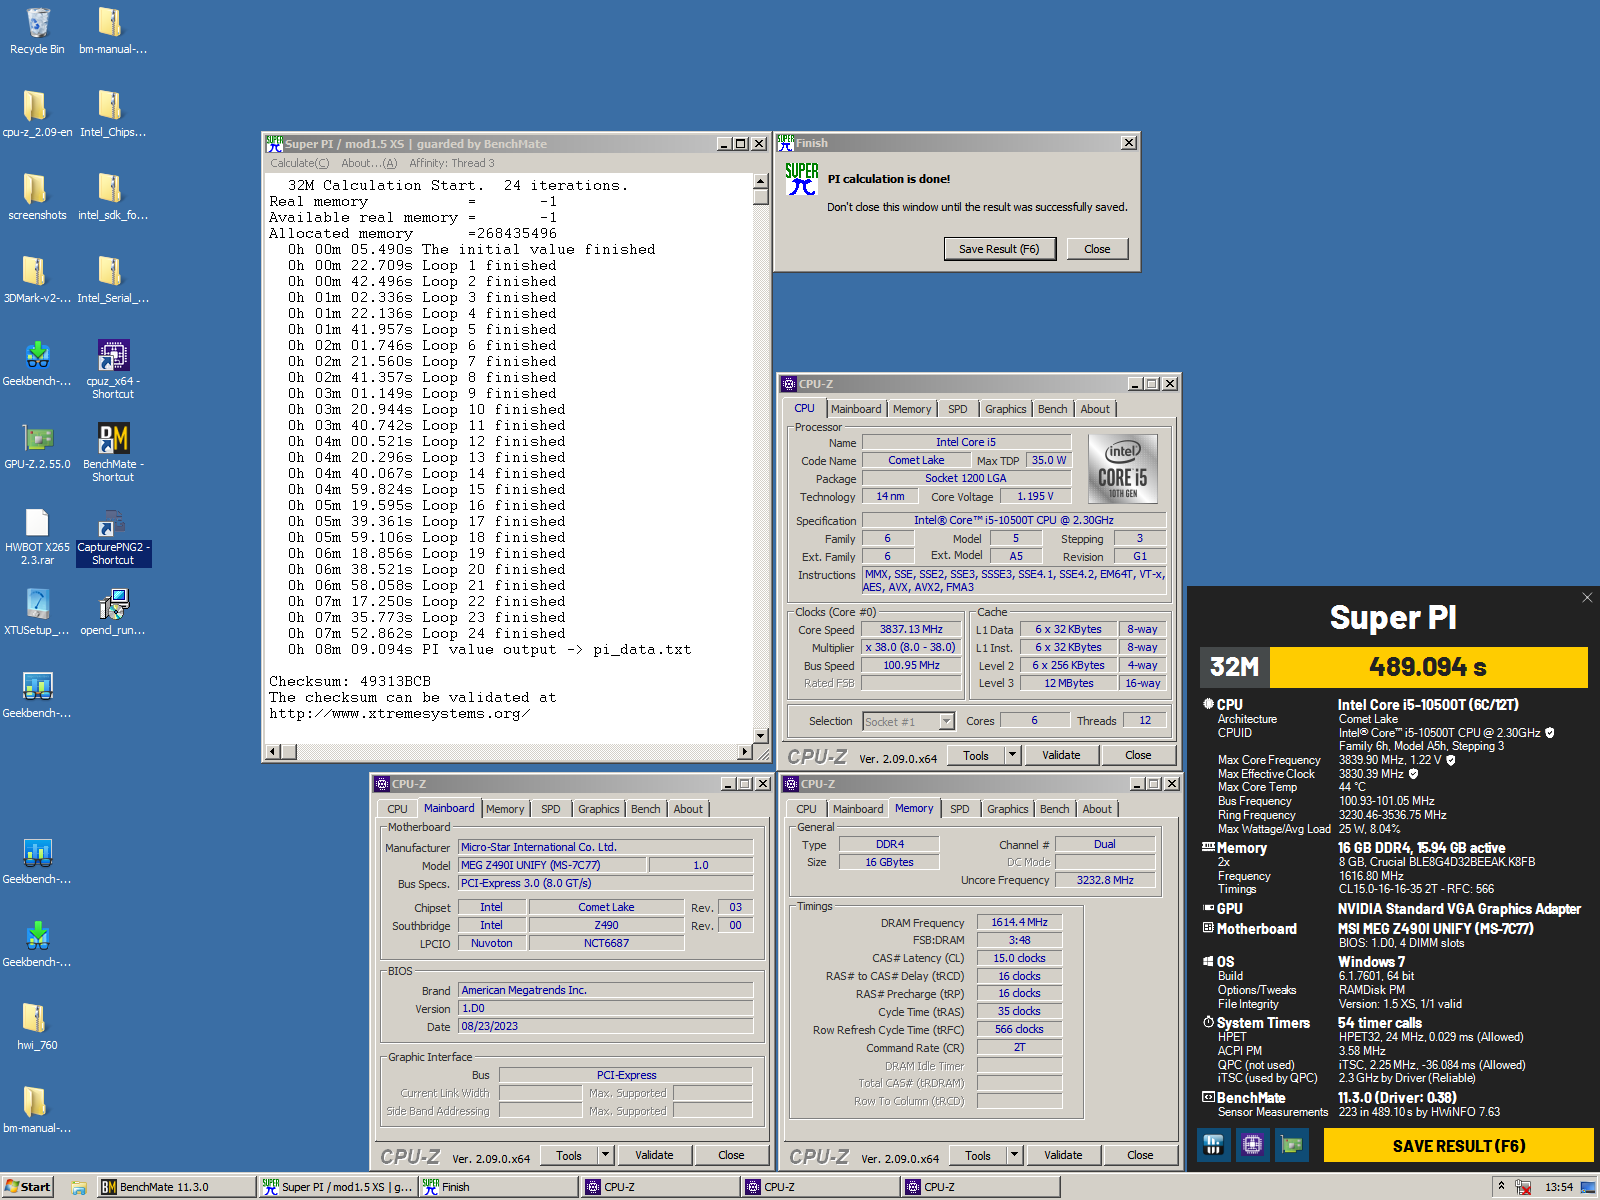Open the screenshots folder icon

point(37,197)
